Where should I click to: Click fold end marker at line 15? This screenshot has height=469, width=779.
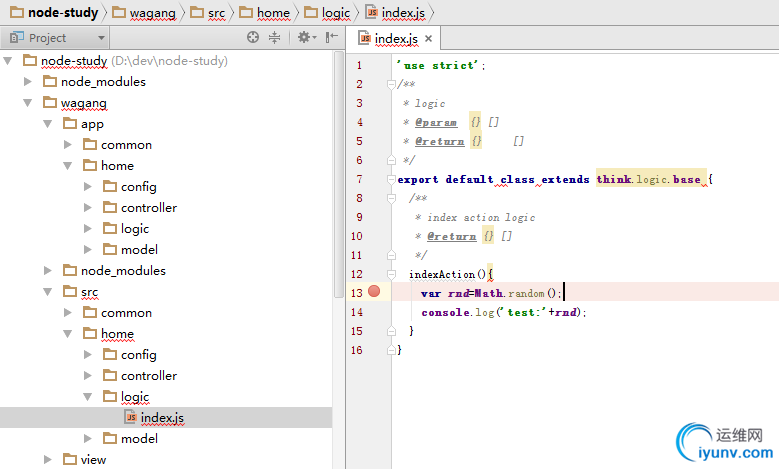click(x=391, y=331)
